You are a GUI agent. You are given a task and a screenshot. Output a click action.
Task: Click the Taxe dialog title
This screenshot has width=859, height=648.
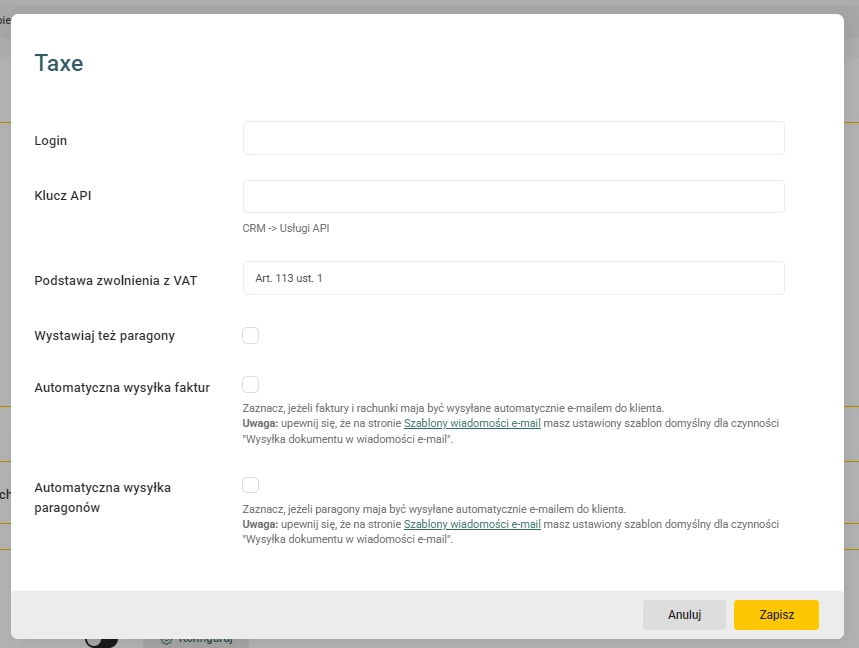[59, 64]
